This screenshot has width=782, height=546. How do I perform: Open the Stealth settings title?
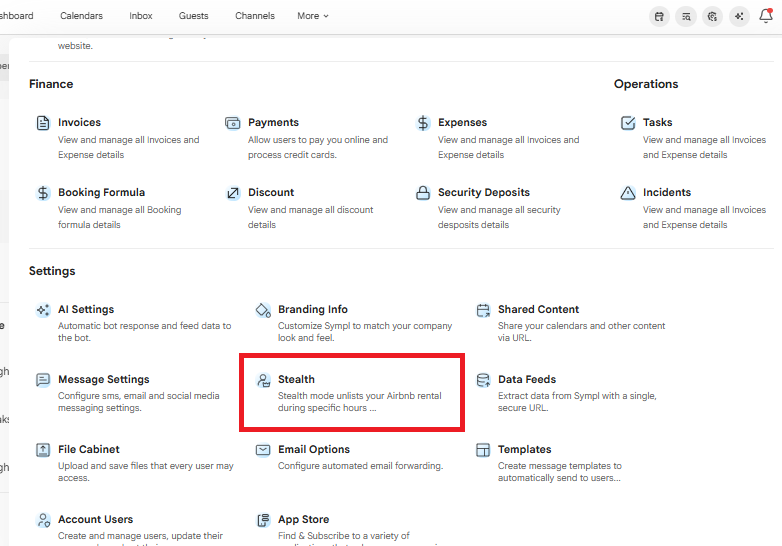pyautogui.click(x=296, y=379)
